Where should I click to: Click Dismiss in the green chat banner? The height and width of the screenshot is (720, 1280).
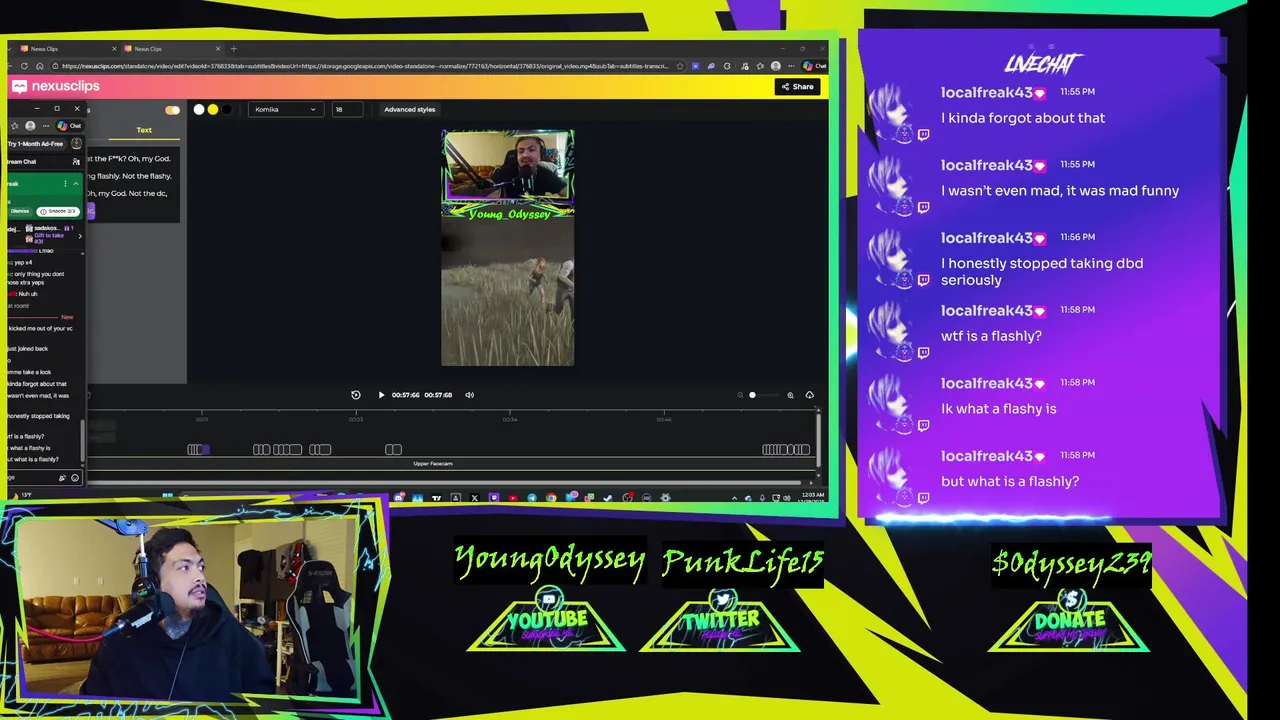pos(19,211)
